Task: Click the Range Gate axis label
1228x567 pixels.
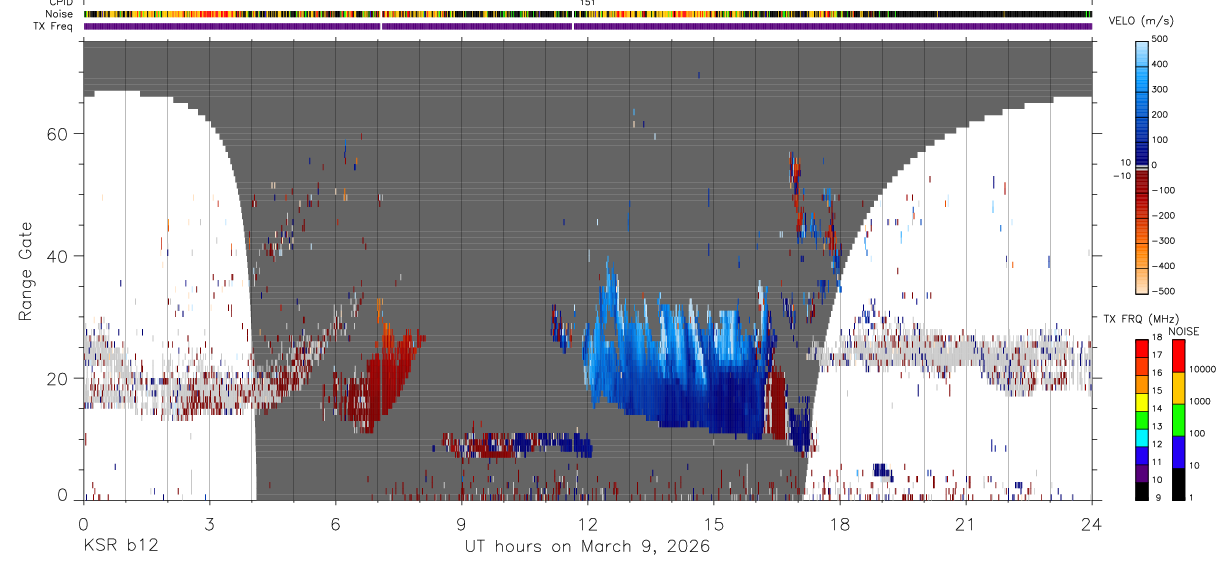Action: (26, 271)
